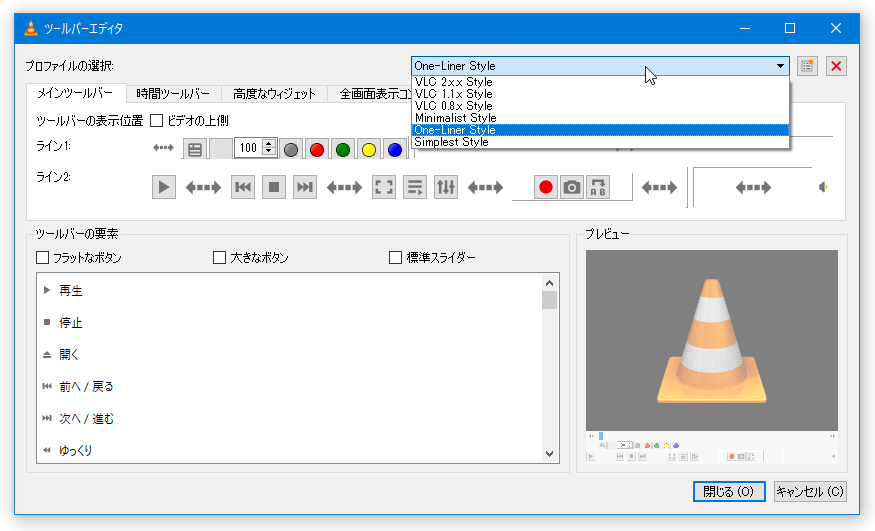Viewport: 875px width, 531px height.
Task: Click the Snapshot camera icon
Action: (571, 187)
